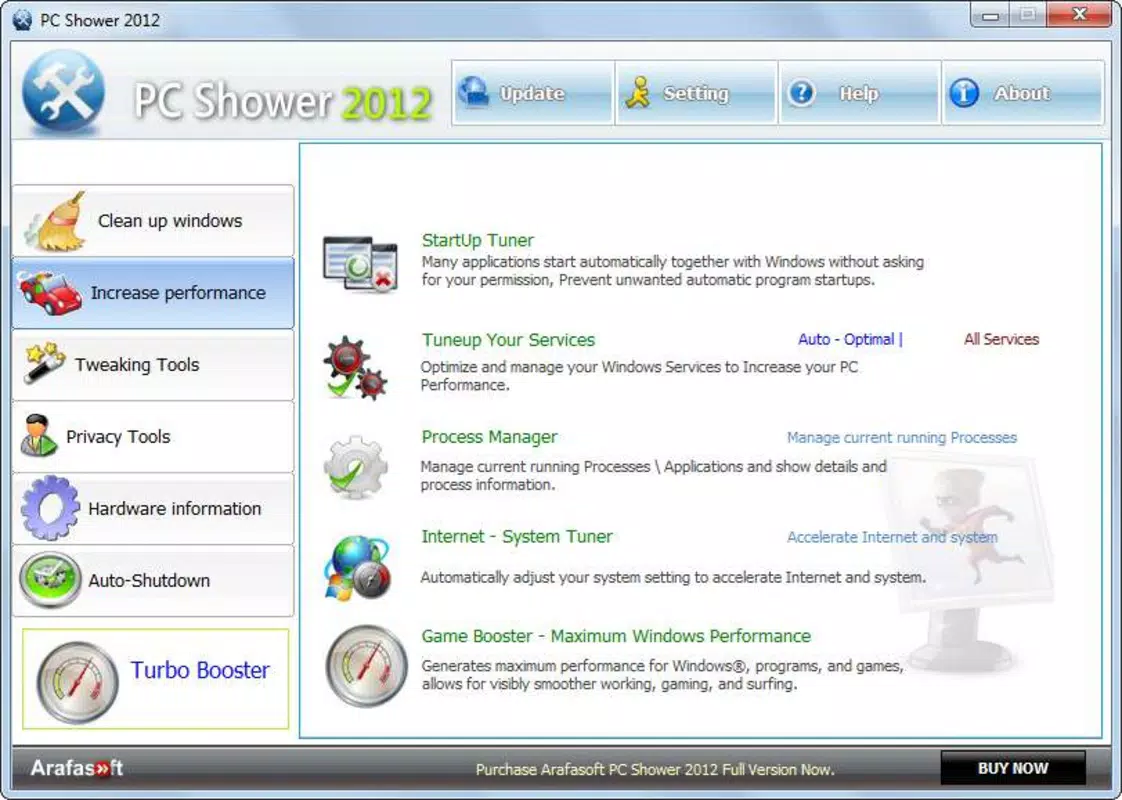
Task: Open Game Booster - Maximum Windows Performance
Action: click(x=616, y=636)
